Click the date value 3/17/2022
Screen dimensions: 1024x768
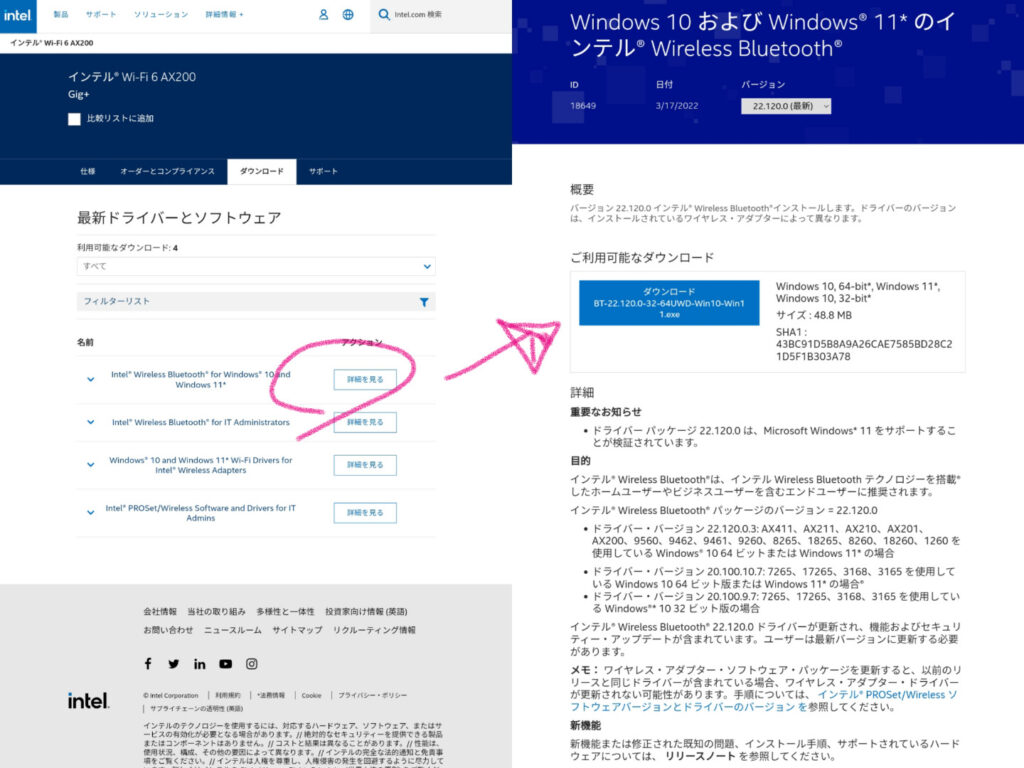(677, 106)
